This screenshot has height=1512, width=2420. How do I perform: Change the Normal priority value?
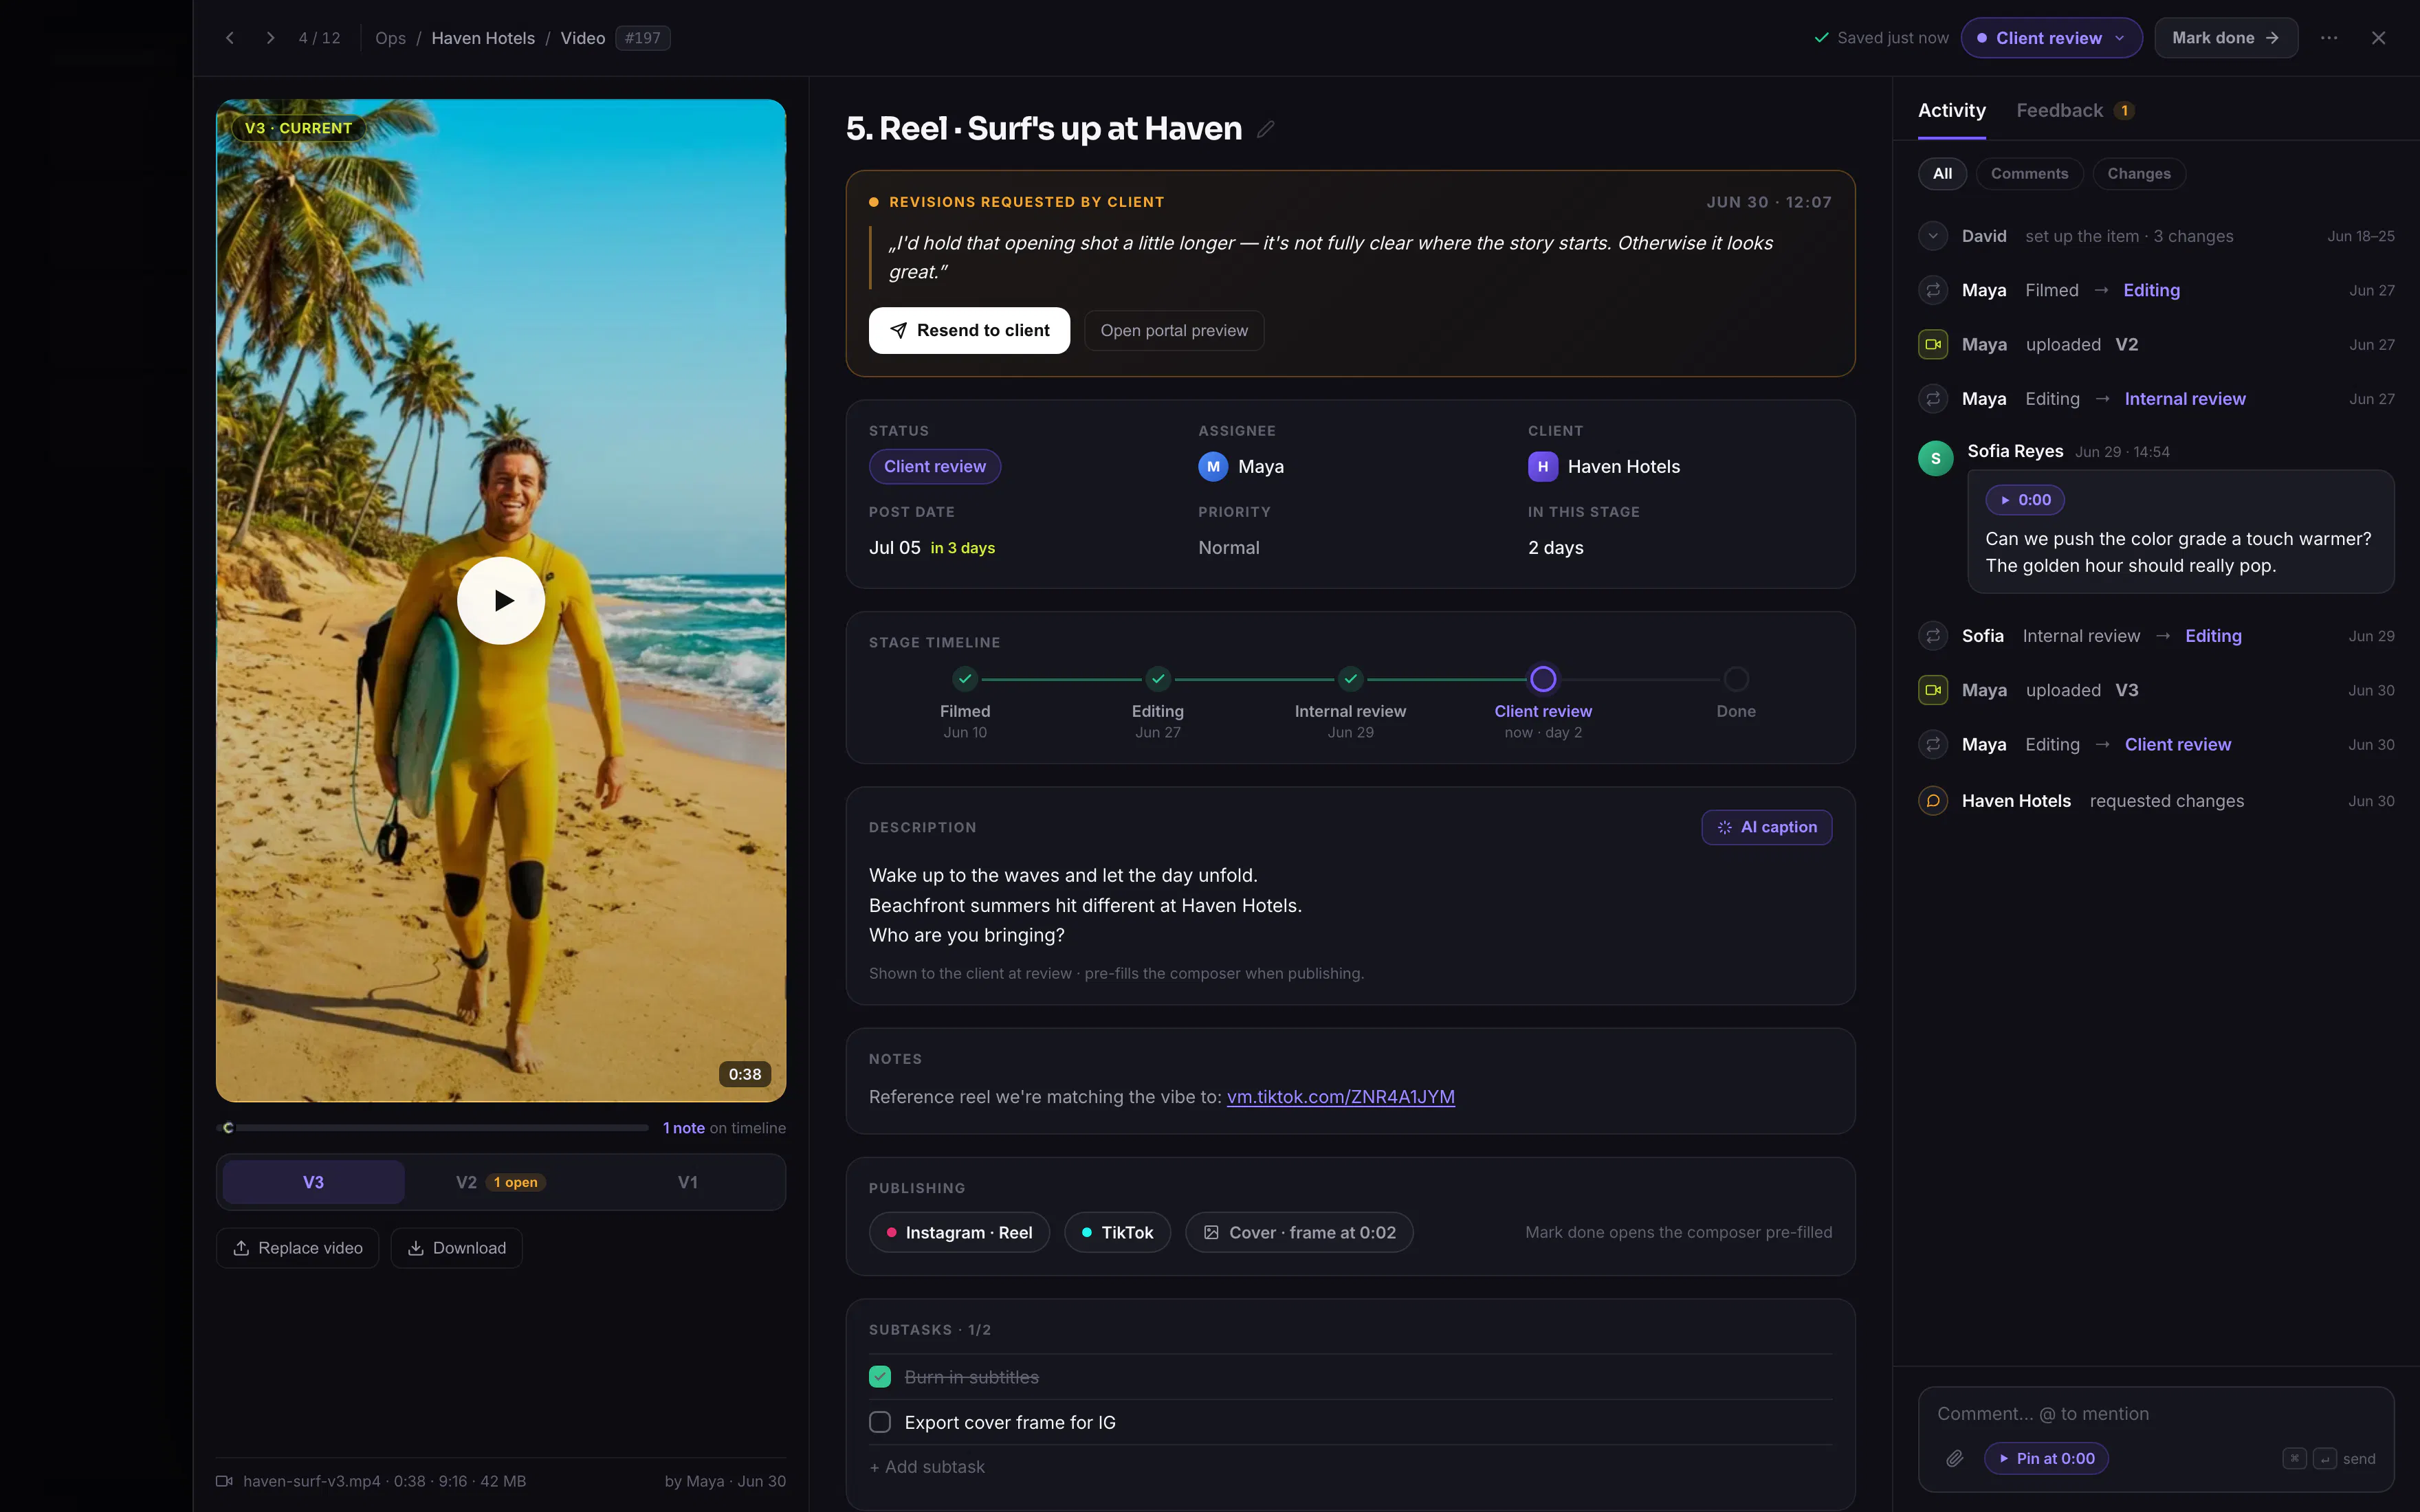1229,548
